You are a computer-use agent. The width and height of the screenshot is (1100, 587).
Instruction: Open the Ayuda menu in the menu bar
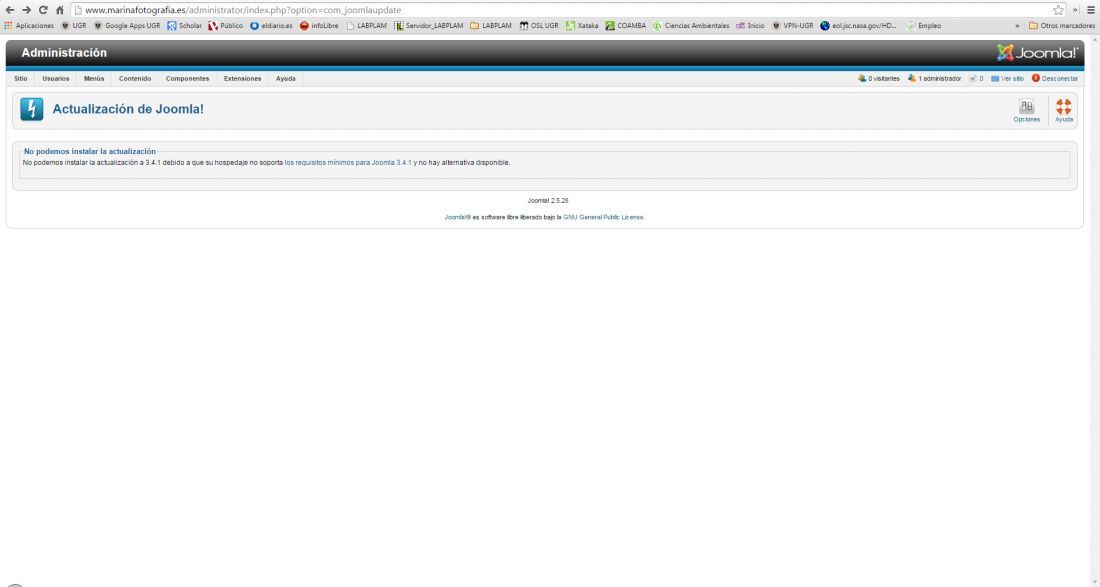[286, 79]
